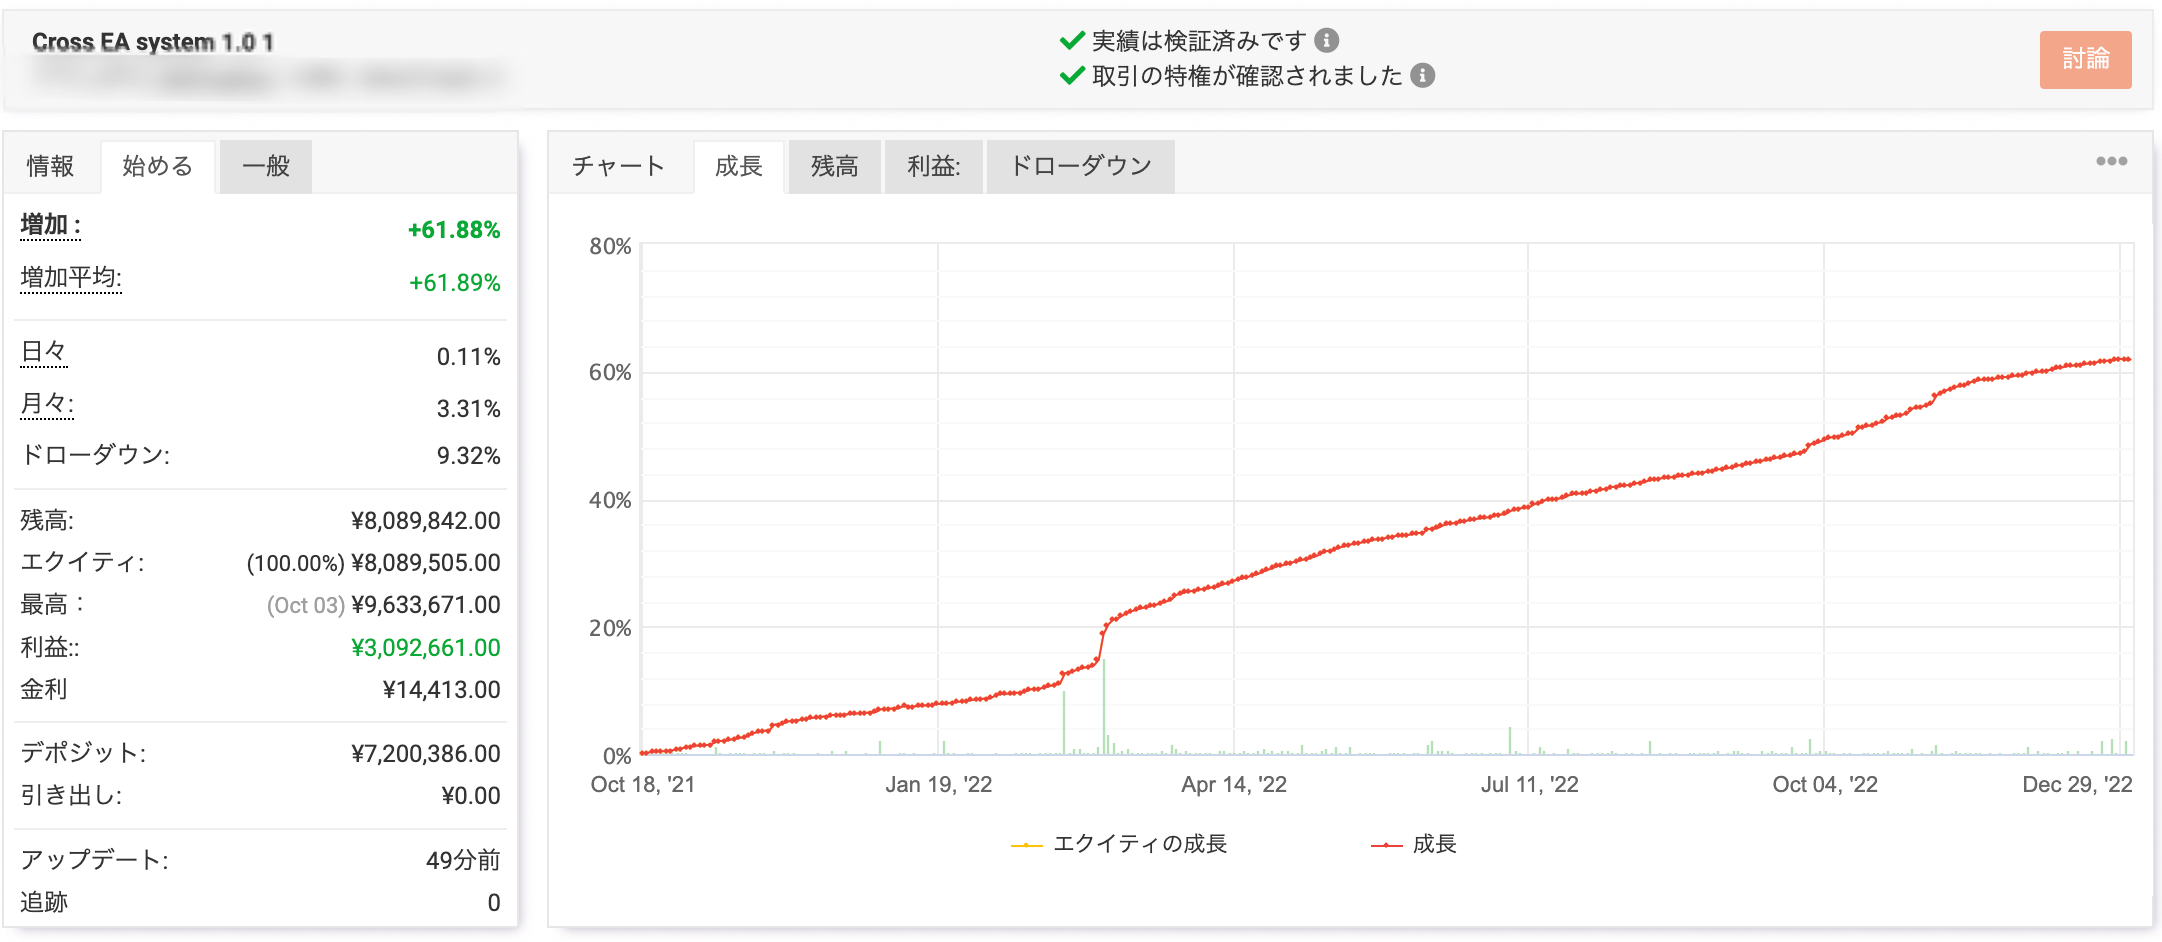The image size is (2162, 942).
Task: Click the +61.89% average gain value
Action: point(455,283)
